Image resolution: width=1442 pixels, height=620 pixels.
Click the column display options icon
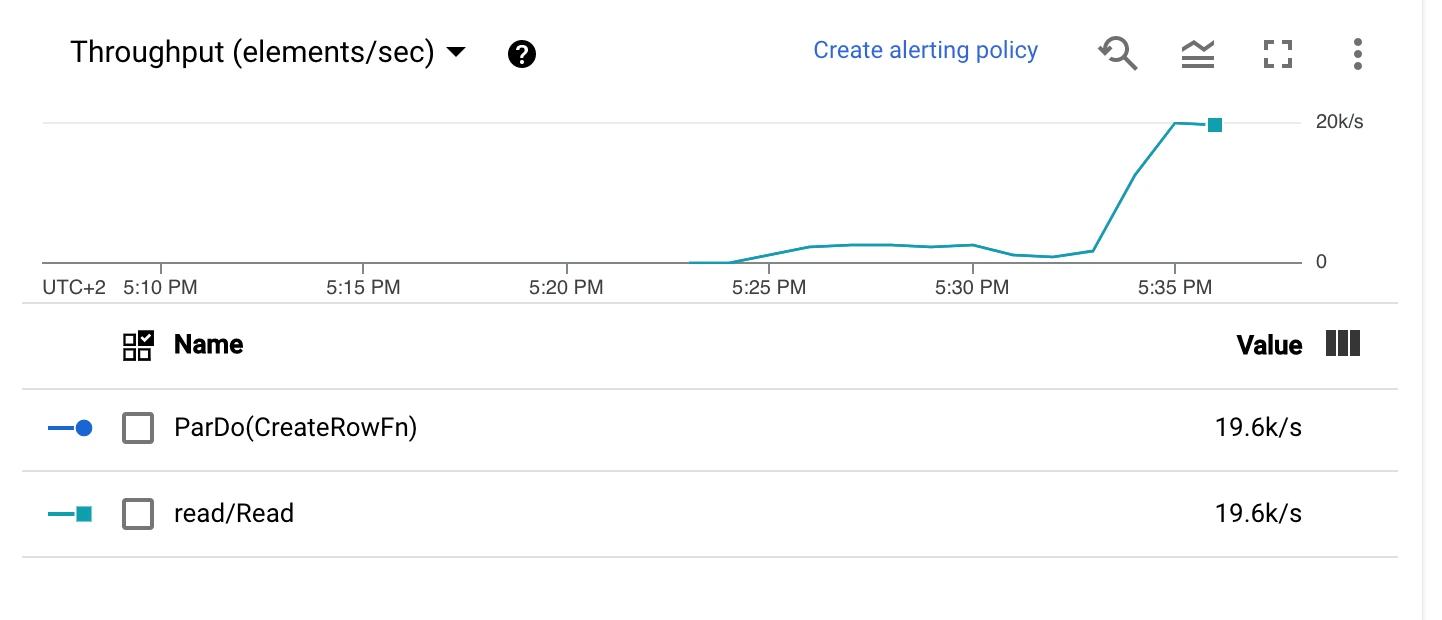point(1343,344)
